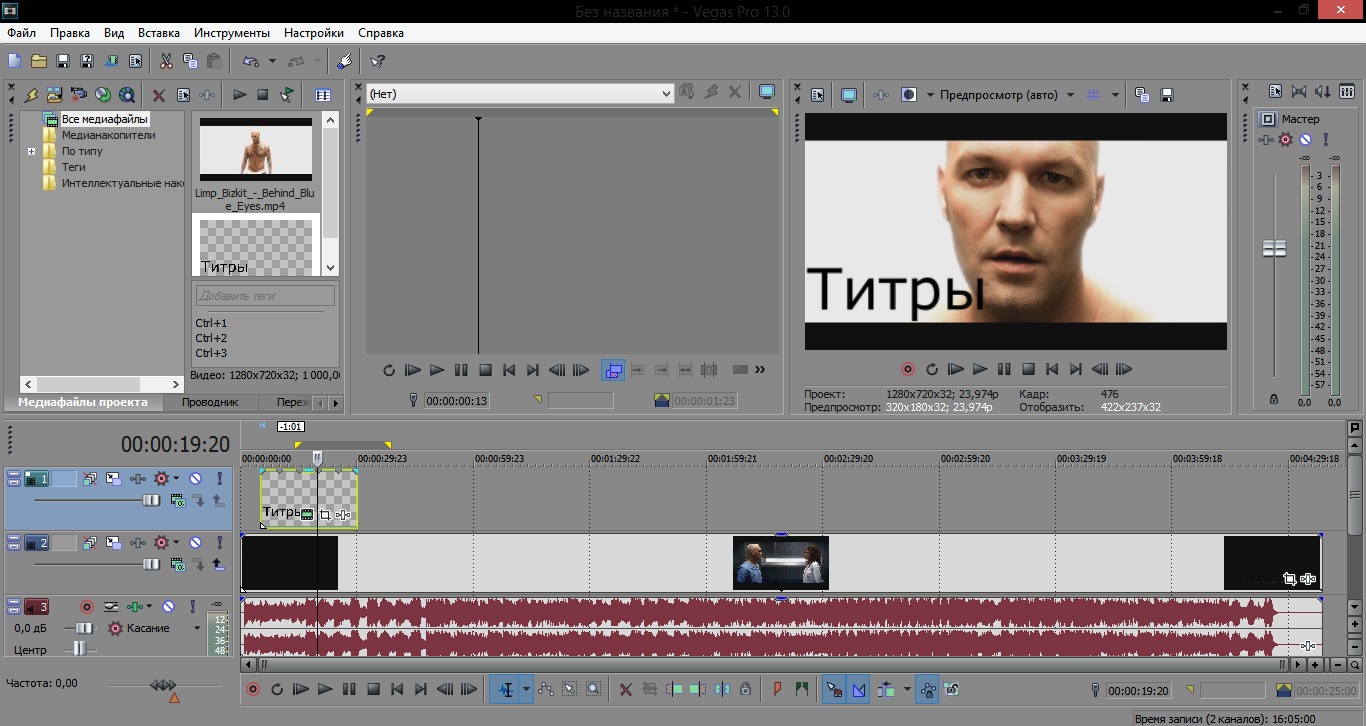Open the Предпросмотр (авто) quality dropdown
1366x726 pixels.
click(x=1070, y=95)
